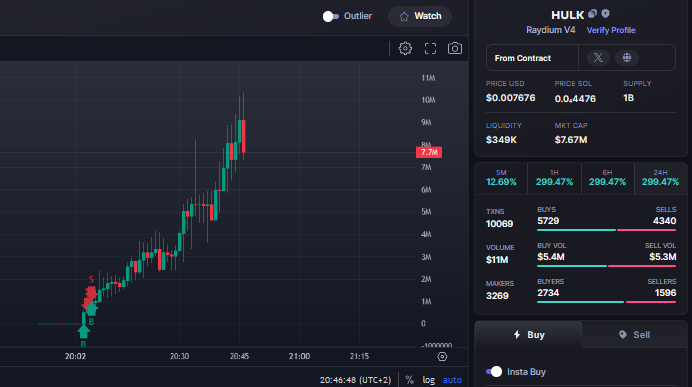This screenshot has width=692, height=387.
Task: Click the 10M price axis label
Action: [x=428, y=100]
